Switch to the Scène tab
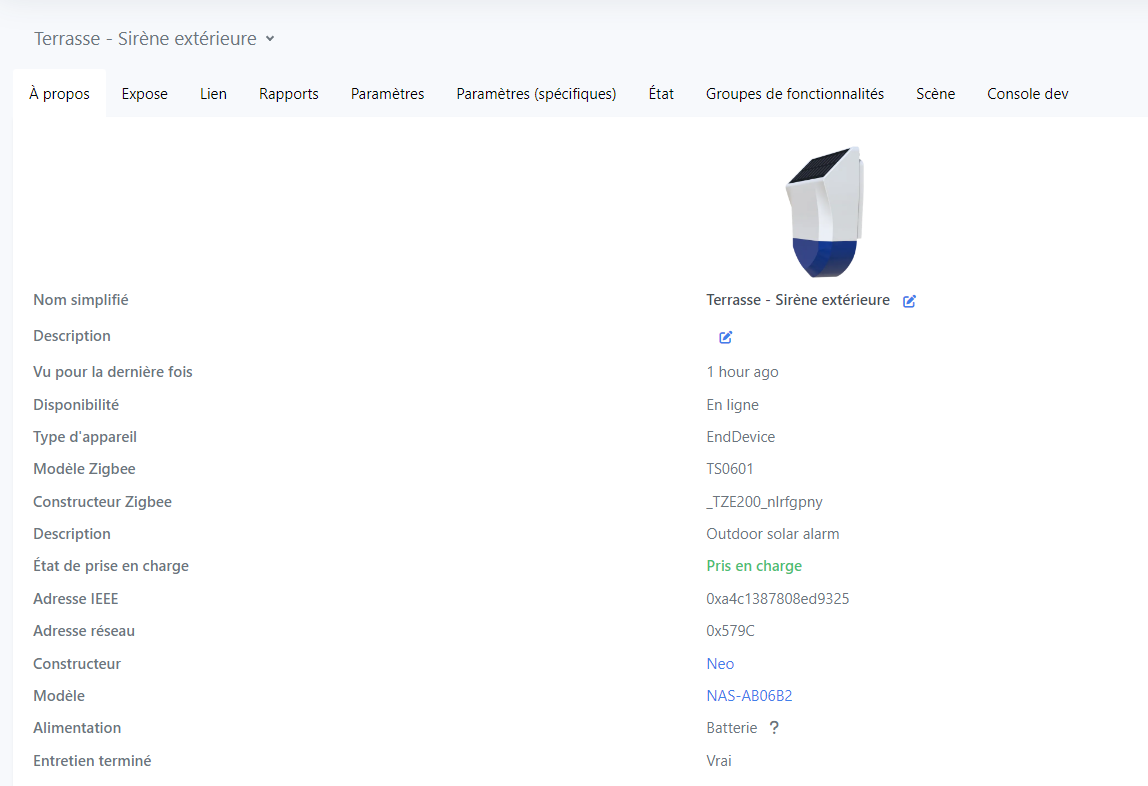The height and width of the screenshot is (786, 1148). [x=935, y=94]
